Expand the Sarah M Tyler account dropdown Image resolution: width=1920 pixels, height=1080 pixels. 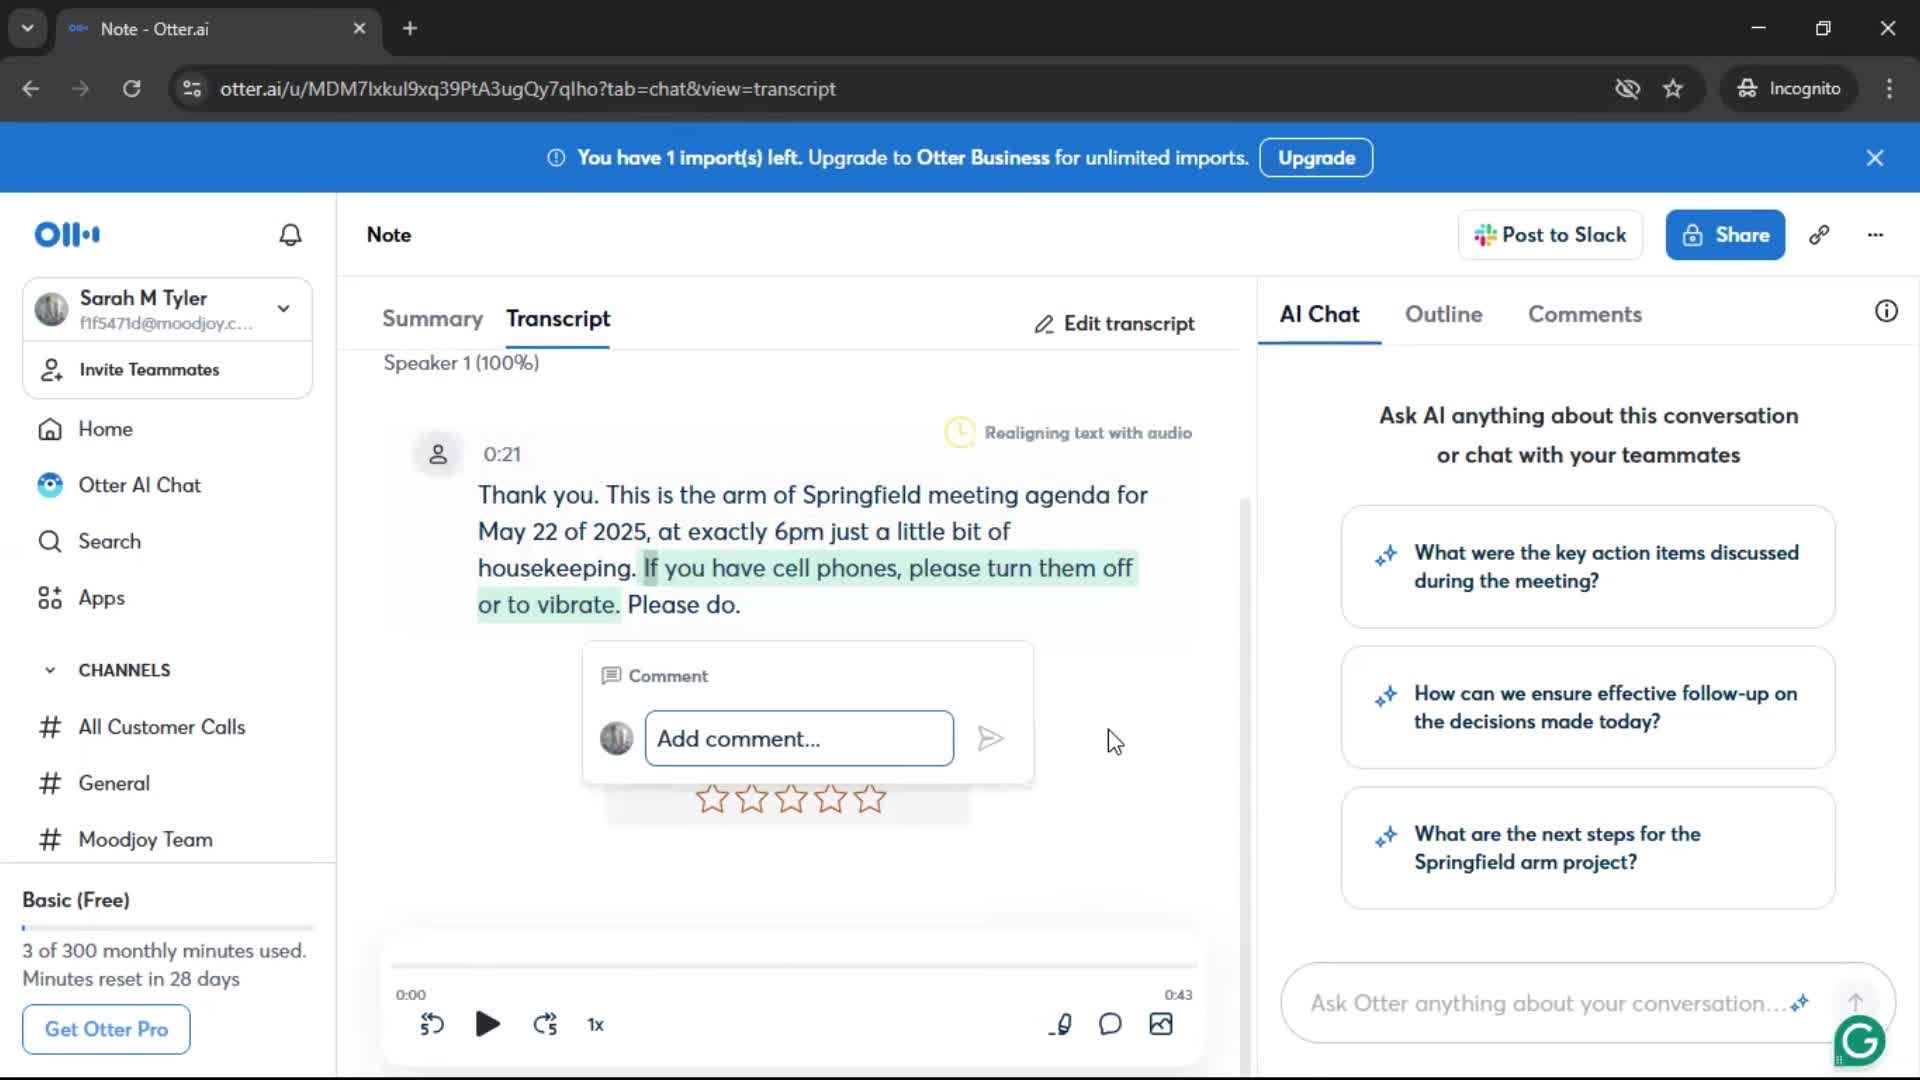[284, 309]
